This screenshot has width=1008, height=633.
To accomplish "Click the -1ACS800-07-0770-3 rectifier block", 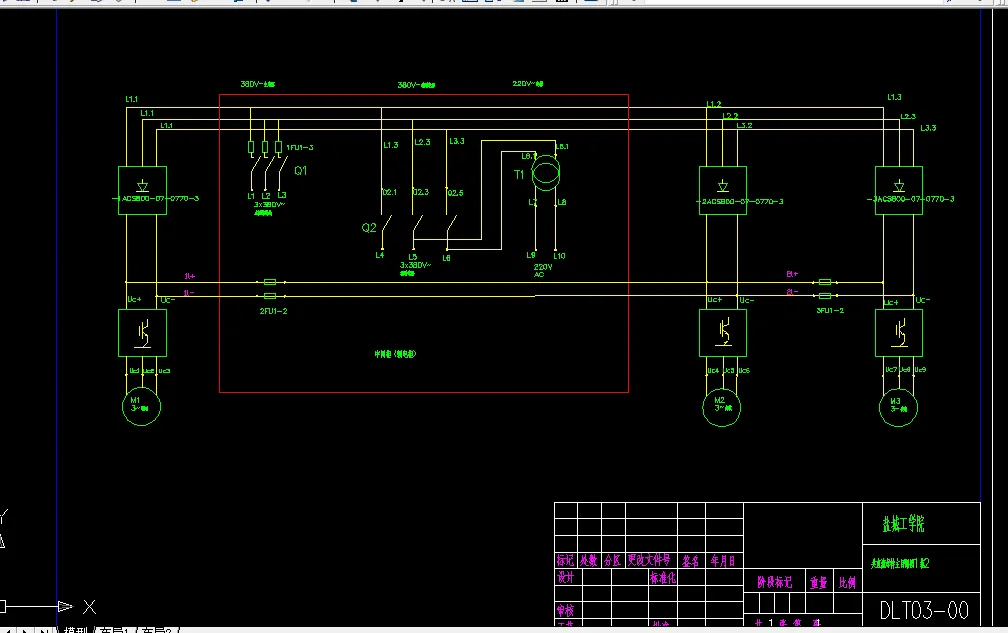I will (x=143, y=191).
